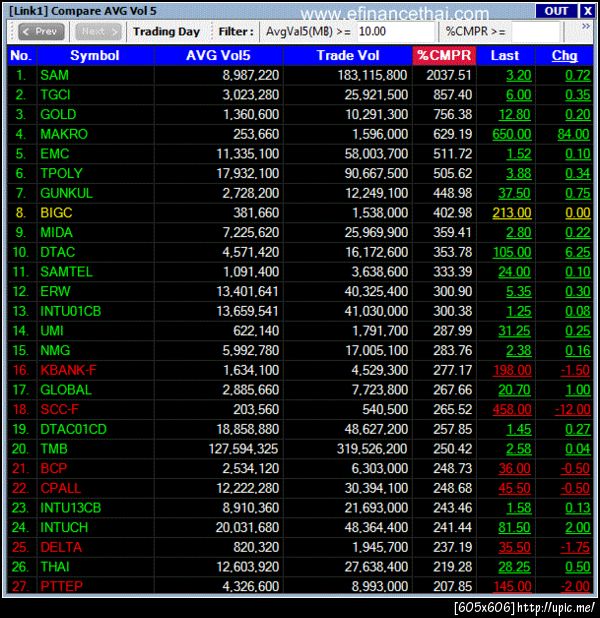The height and width of the screenshot is (618, 600).
Task: Select the UMI symbol
Action: pos(52,331)
